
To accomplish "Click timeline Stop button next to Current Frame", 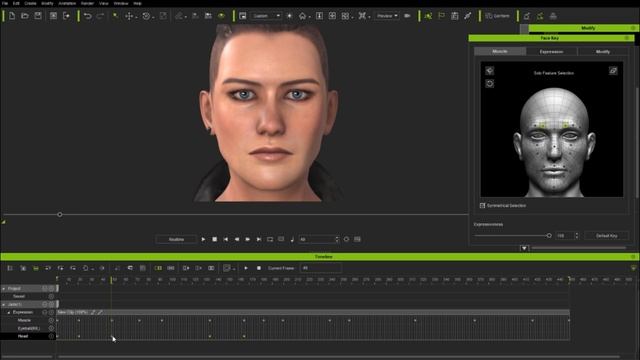I will coord(259,268).
